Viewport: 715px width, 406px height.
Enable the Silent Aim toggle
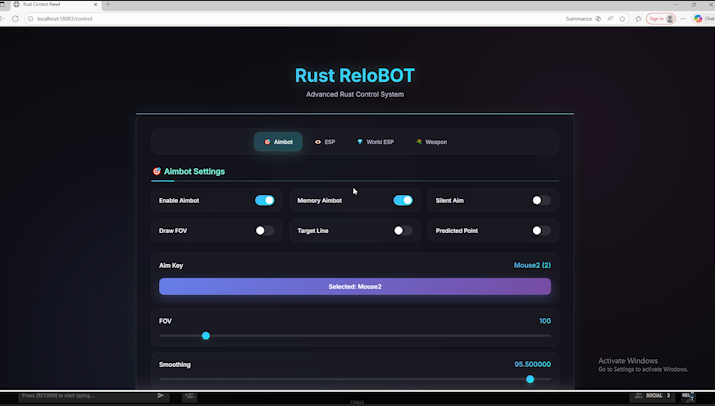tap(541, 200)
